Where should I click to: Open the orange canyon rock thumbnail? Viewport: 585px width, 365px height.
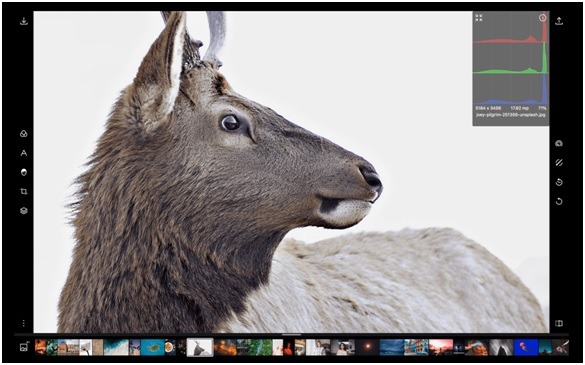[x=476, y=347]
